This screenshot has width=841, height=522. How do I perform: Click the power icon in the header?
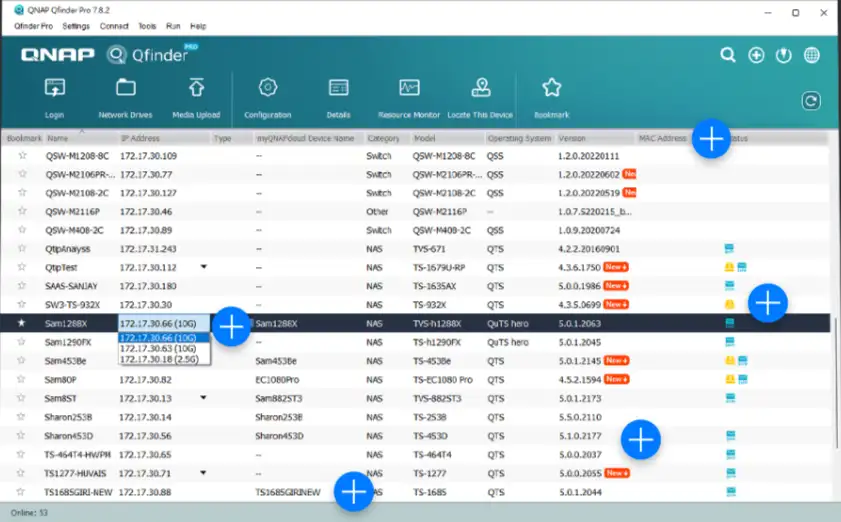pos(784,55)
